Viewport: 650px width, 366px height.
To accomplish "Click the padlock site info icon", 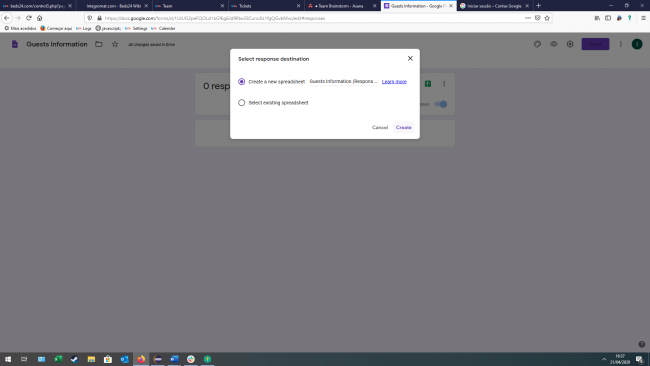I will click(99, 18).
